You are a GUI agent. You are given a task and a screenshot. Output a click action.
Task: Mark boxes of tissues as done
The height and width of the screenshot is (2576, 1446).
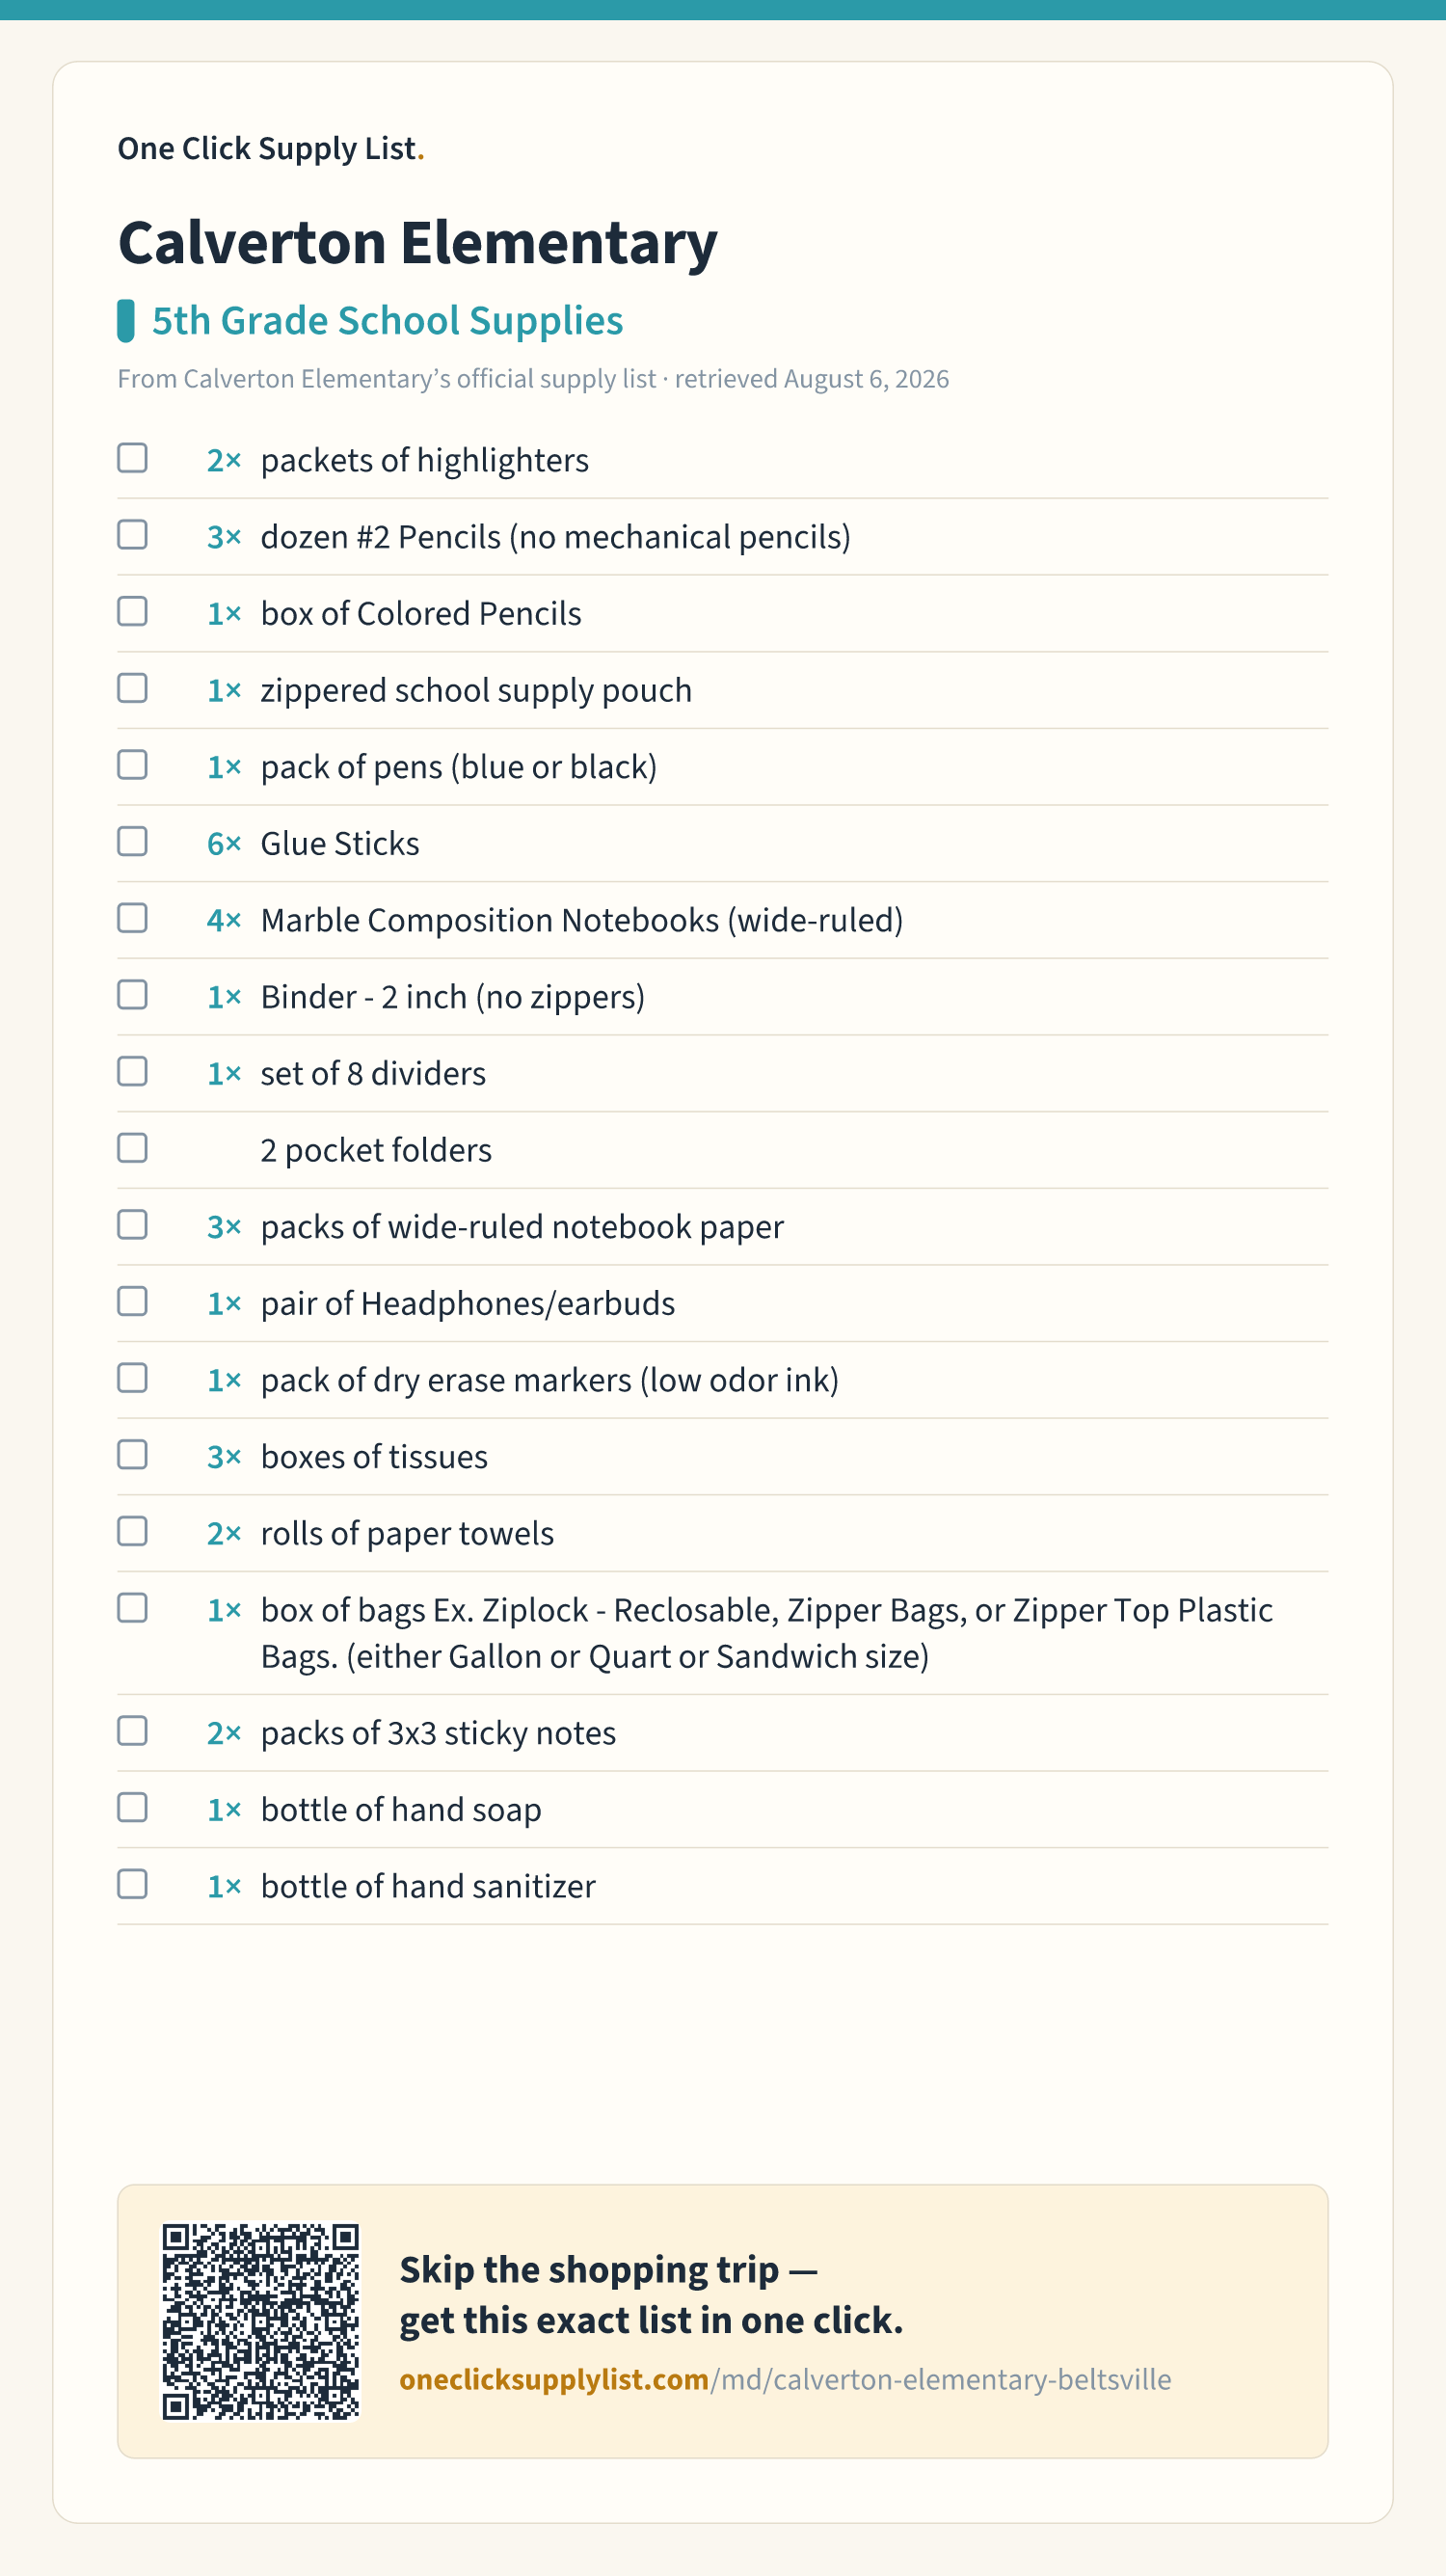[x=132, y=1455]
